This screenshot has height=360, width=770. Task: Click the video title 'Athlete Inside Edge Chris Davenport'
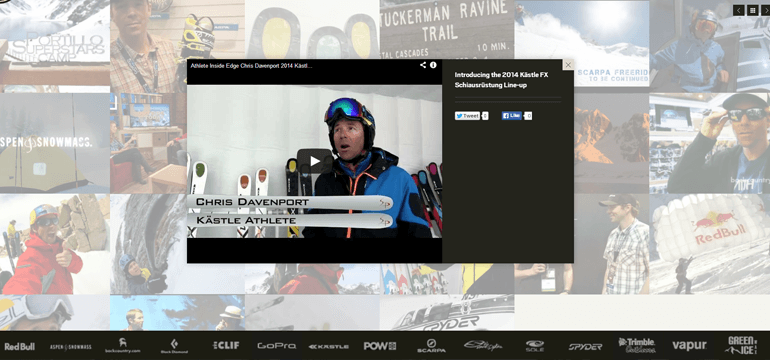[x=251, y=65]
